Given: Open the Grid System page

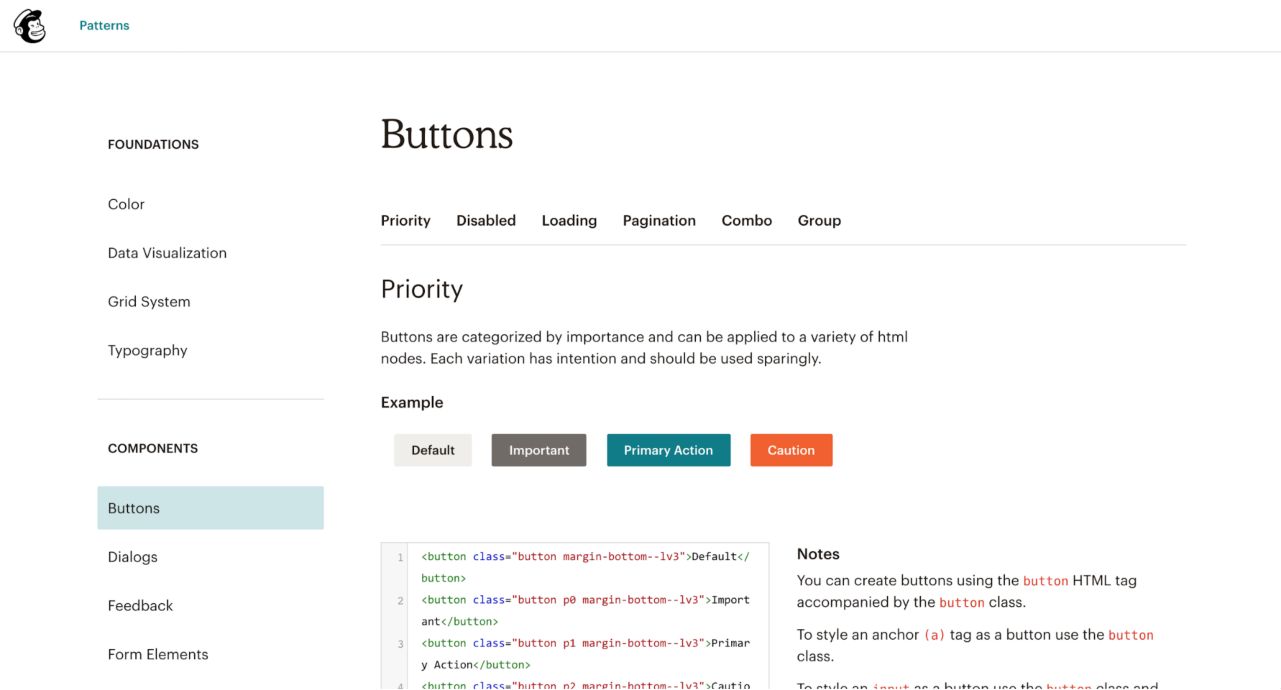Looking at the screenshot, I should pos(148,301).
